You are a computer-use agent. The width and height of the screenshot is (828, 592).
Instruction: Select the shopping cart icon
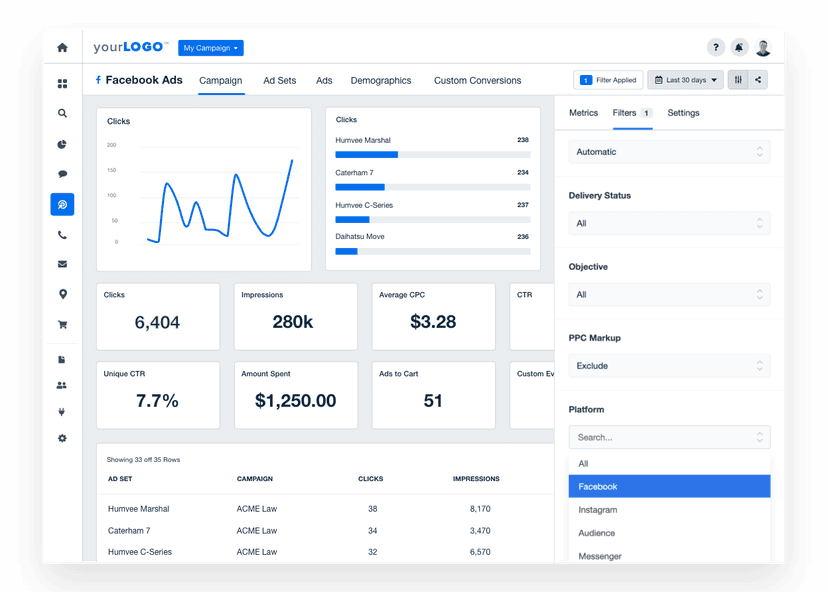[x=62, y=324]
